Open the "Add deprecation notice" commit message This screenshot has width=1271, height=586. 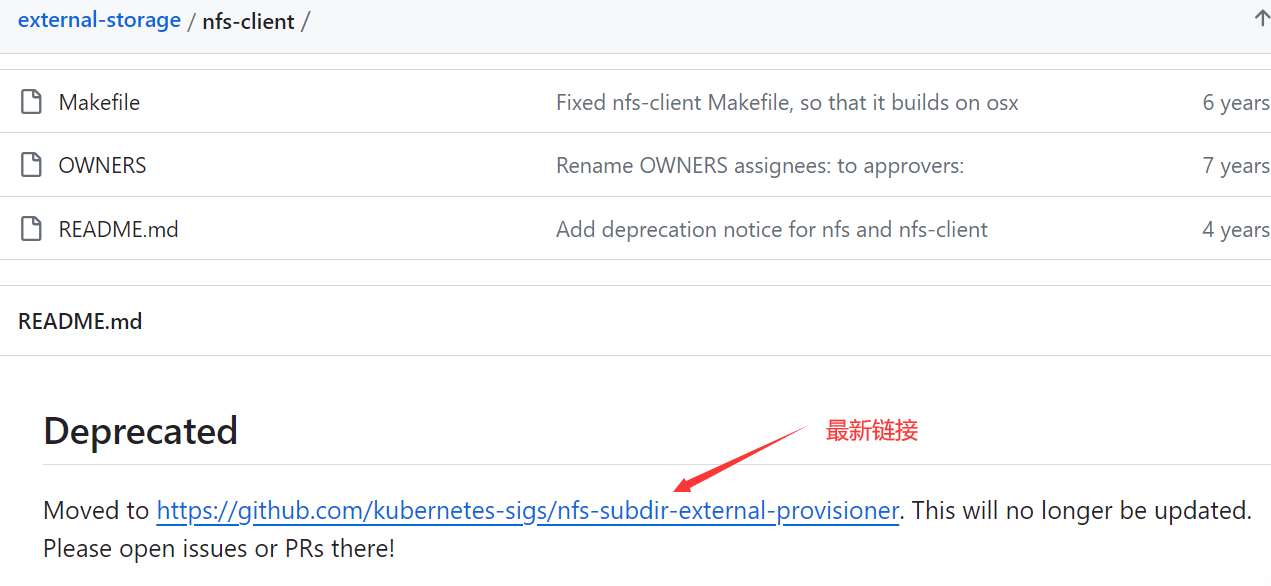(x=771, y=229)
